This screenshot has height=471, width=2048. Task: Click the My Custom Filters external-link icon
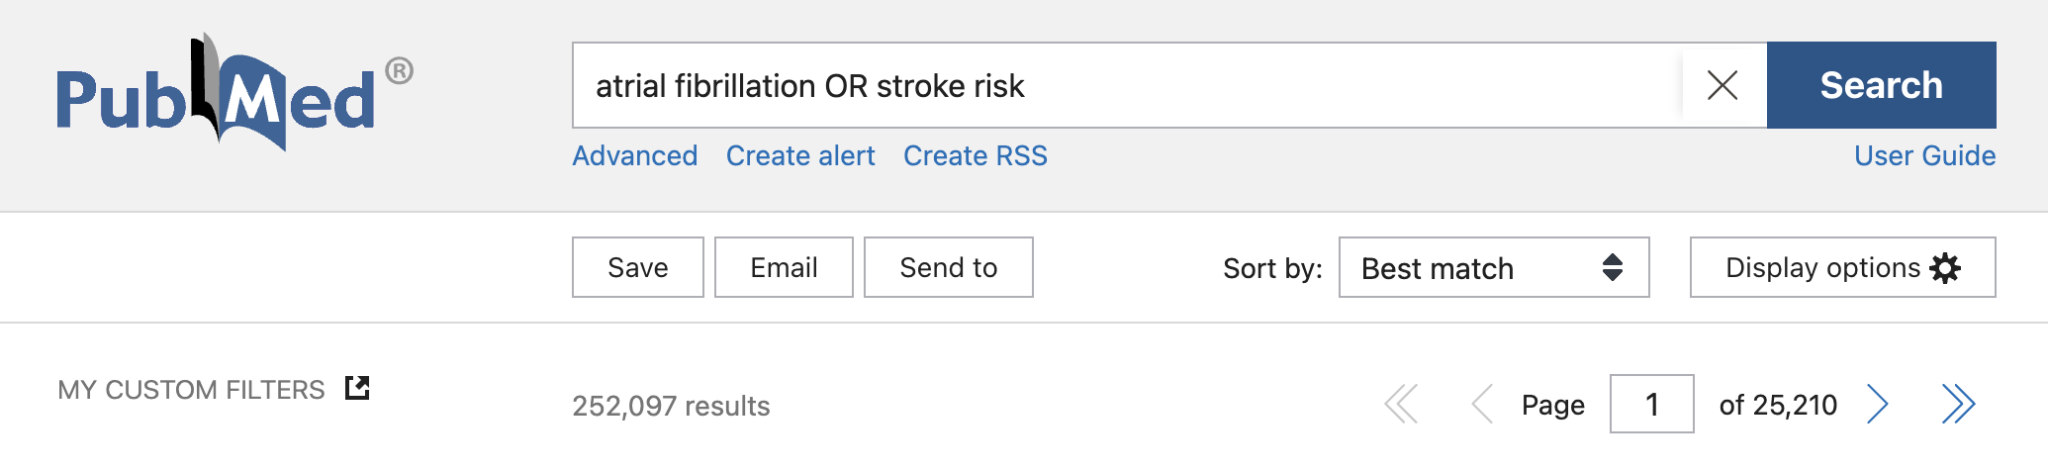(357, 388)
